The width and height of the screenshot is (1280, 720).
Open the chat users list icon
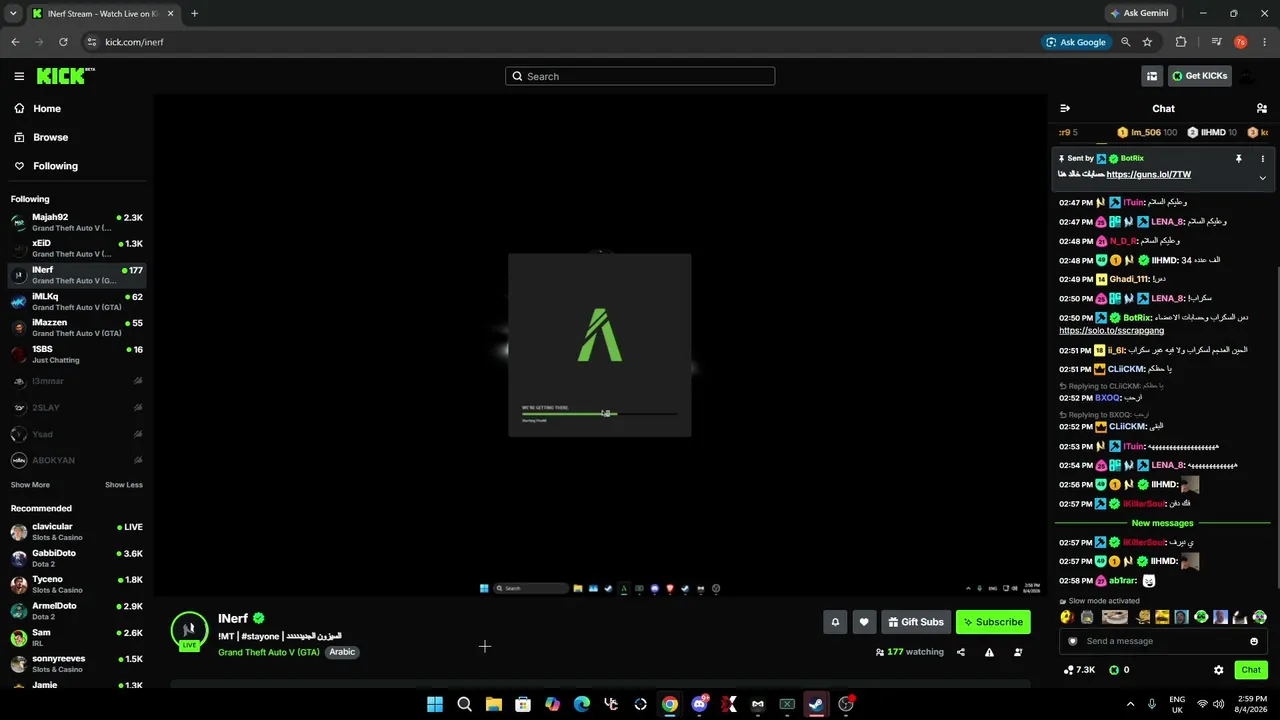coord(1261,108)
